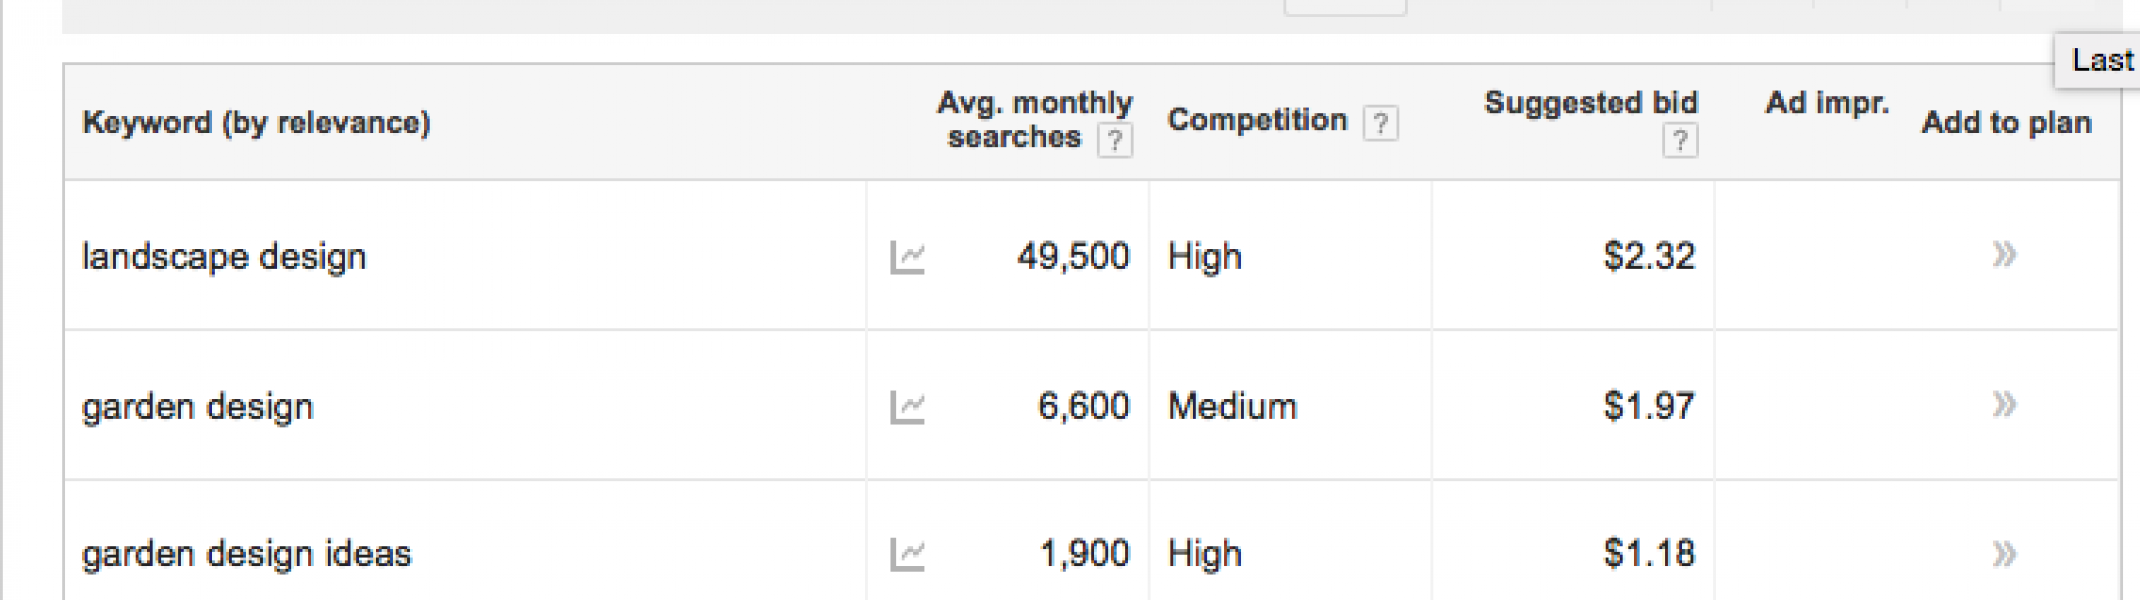2140x600 pixels.
Task: Click the Last tooltip label
Action: coord(2102,60)
